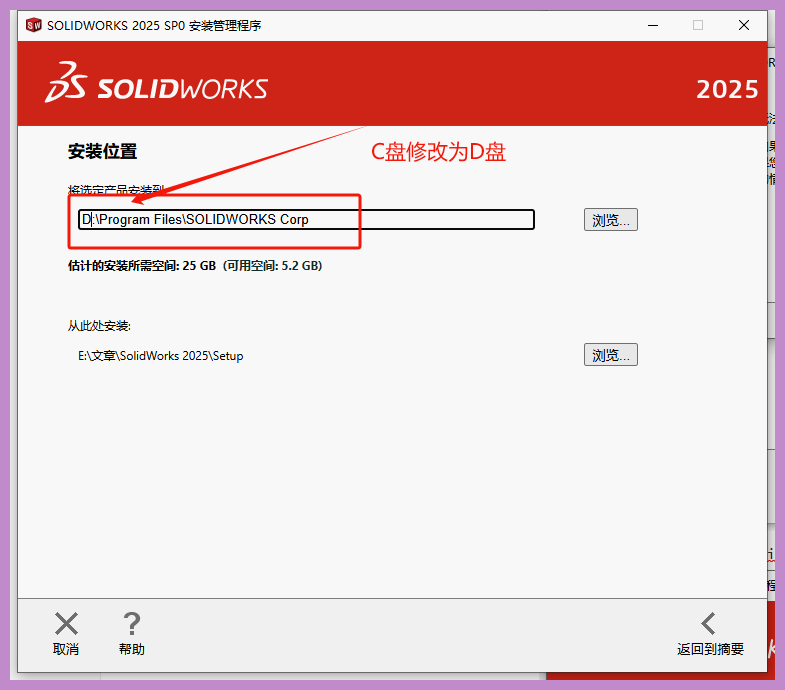785x690 pixels.
Task: Go back to summary via the chevron icon
Action: pos(709,624)
